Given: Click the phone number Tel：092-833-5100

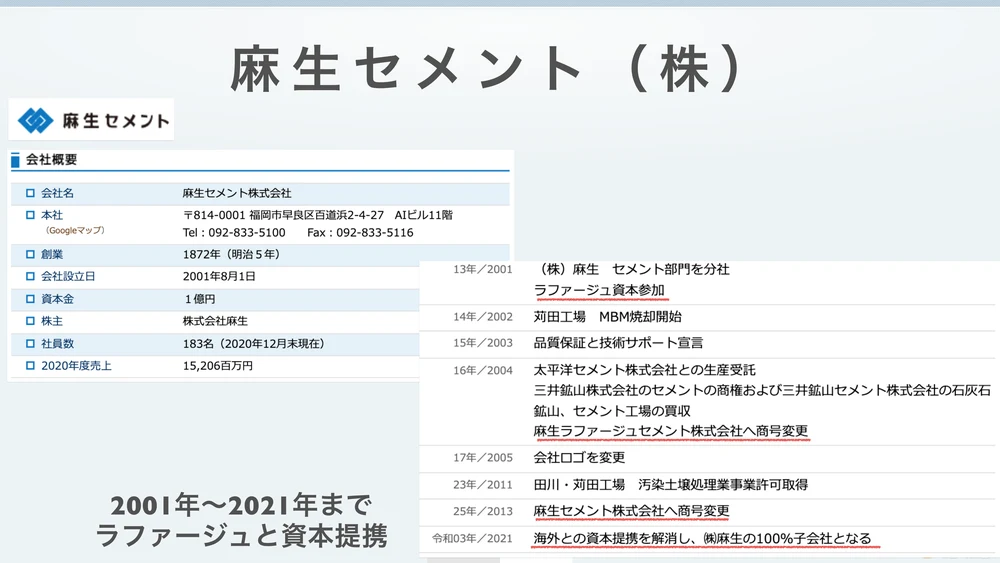Looking at the screenshot, I should tap(234, 233).
